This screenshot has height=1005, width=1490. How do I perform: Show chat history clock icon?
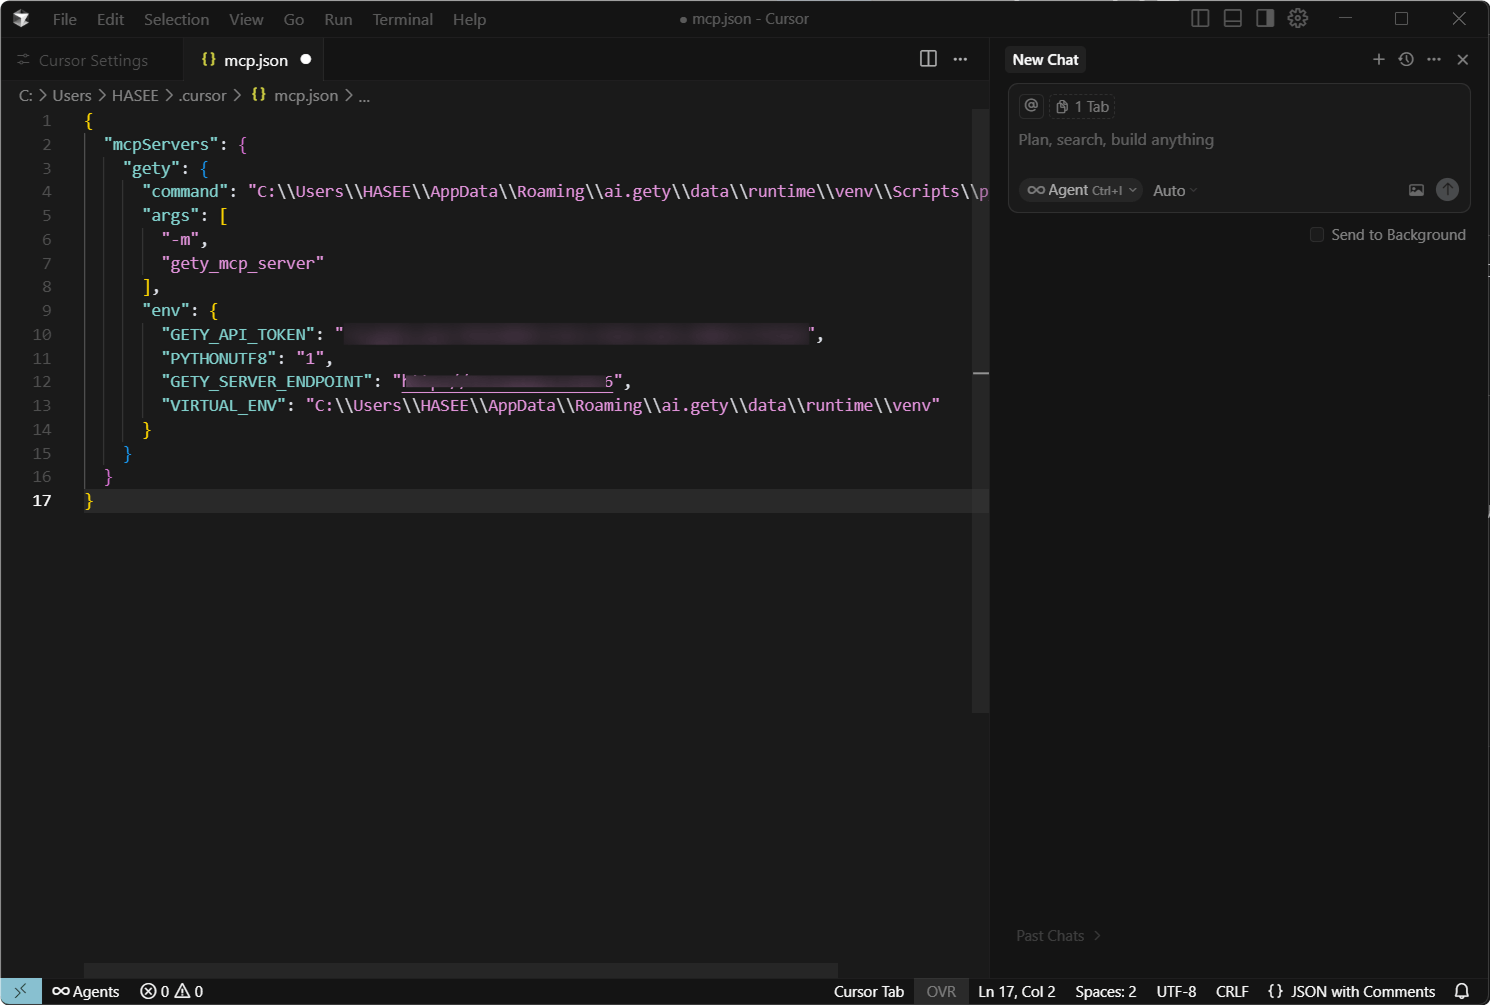(1406, 59)
